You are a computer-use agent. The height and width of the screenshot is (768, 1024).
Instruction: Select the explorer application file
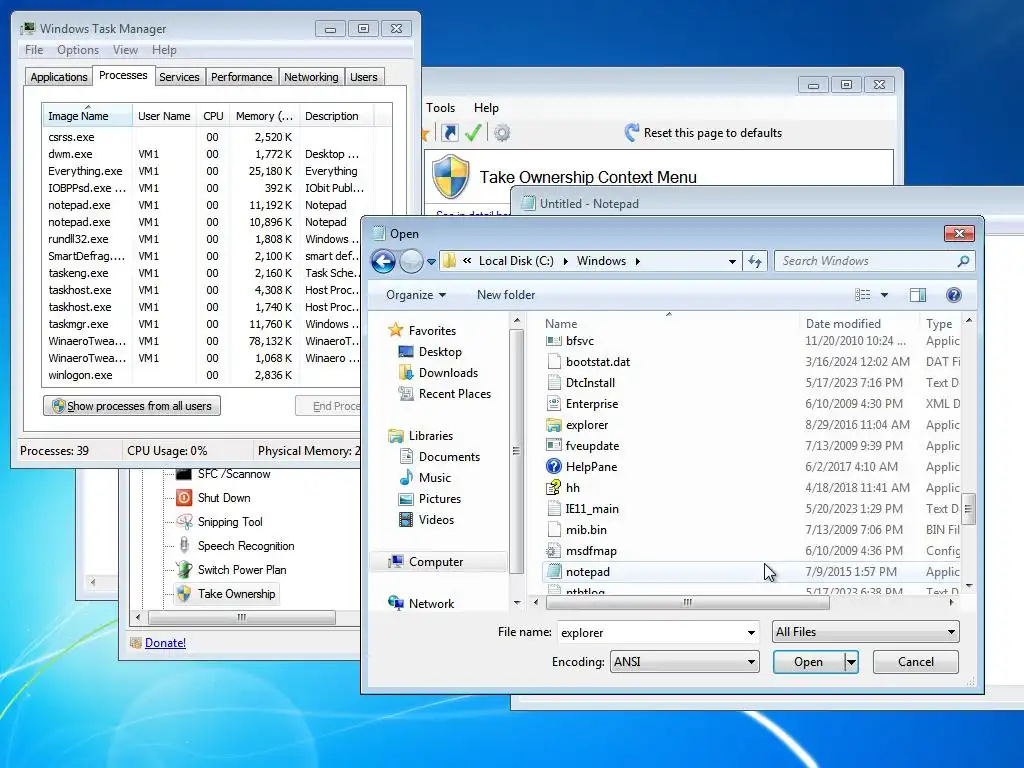[x=587, y=425]
